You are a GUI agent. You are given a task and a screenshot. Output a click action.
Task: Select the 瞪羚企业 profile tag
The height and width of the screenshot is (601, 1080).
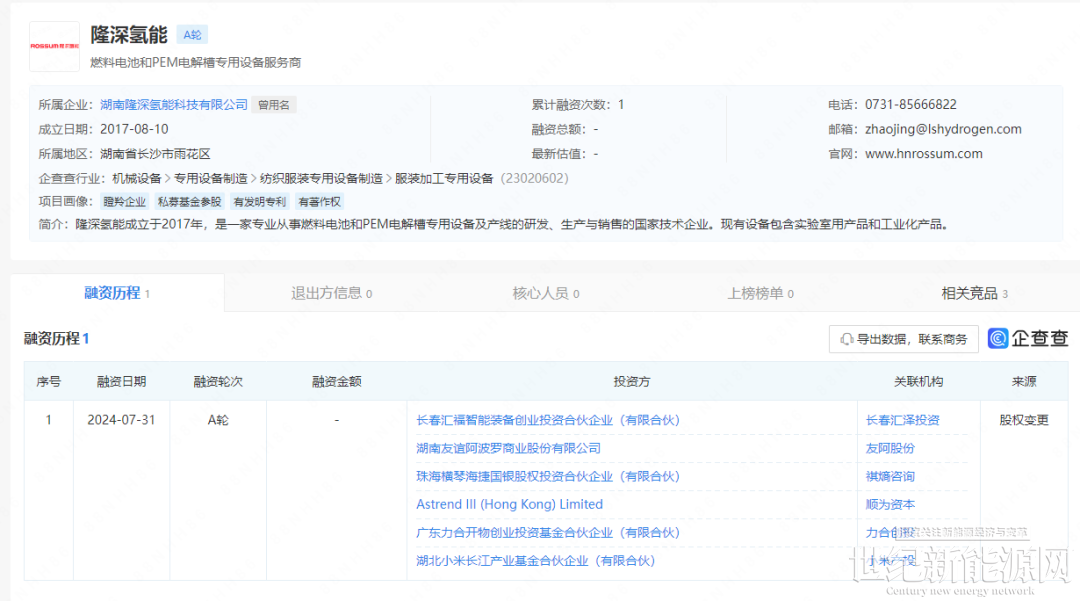pos(125,202)
